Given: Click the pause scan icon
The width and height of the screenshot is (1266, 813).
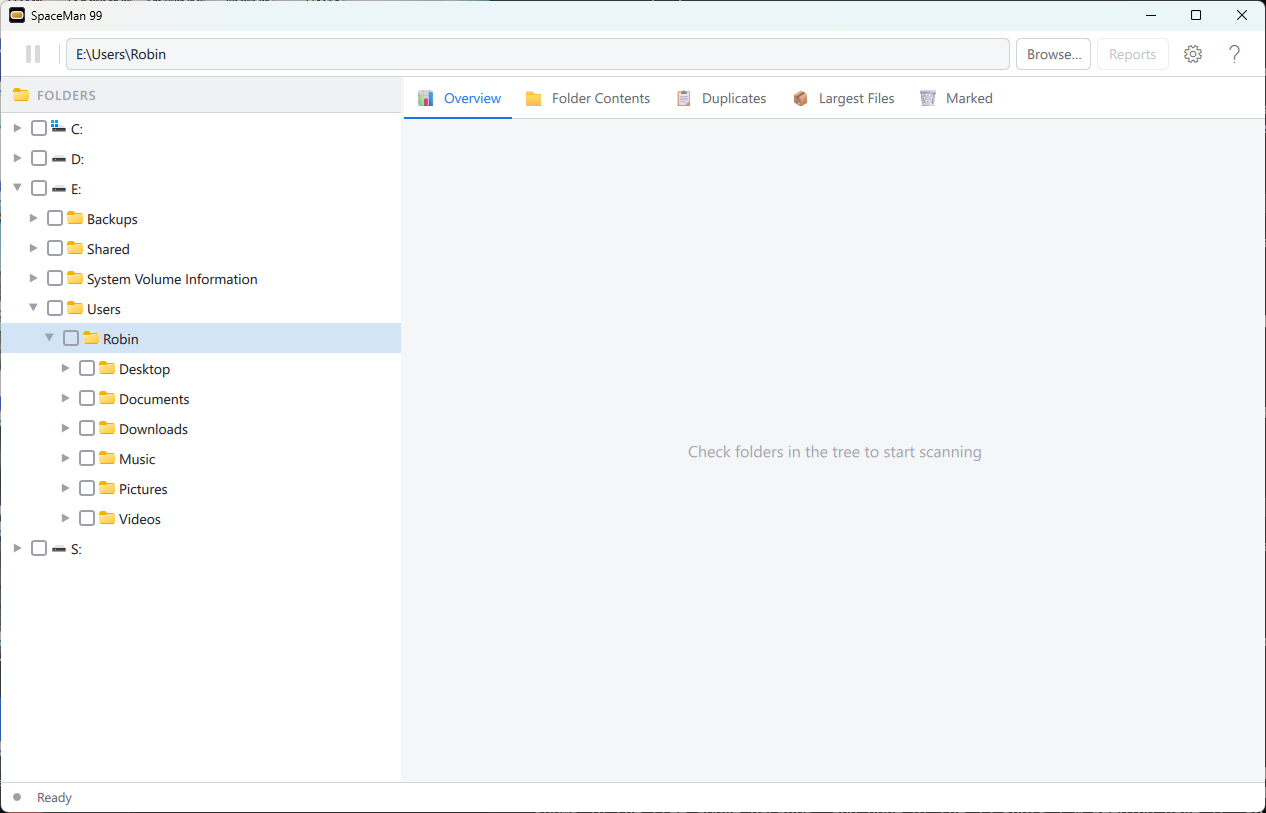Looking at the screenshot, I should click(33, 54).
